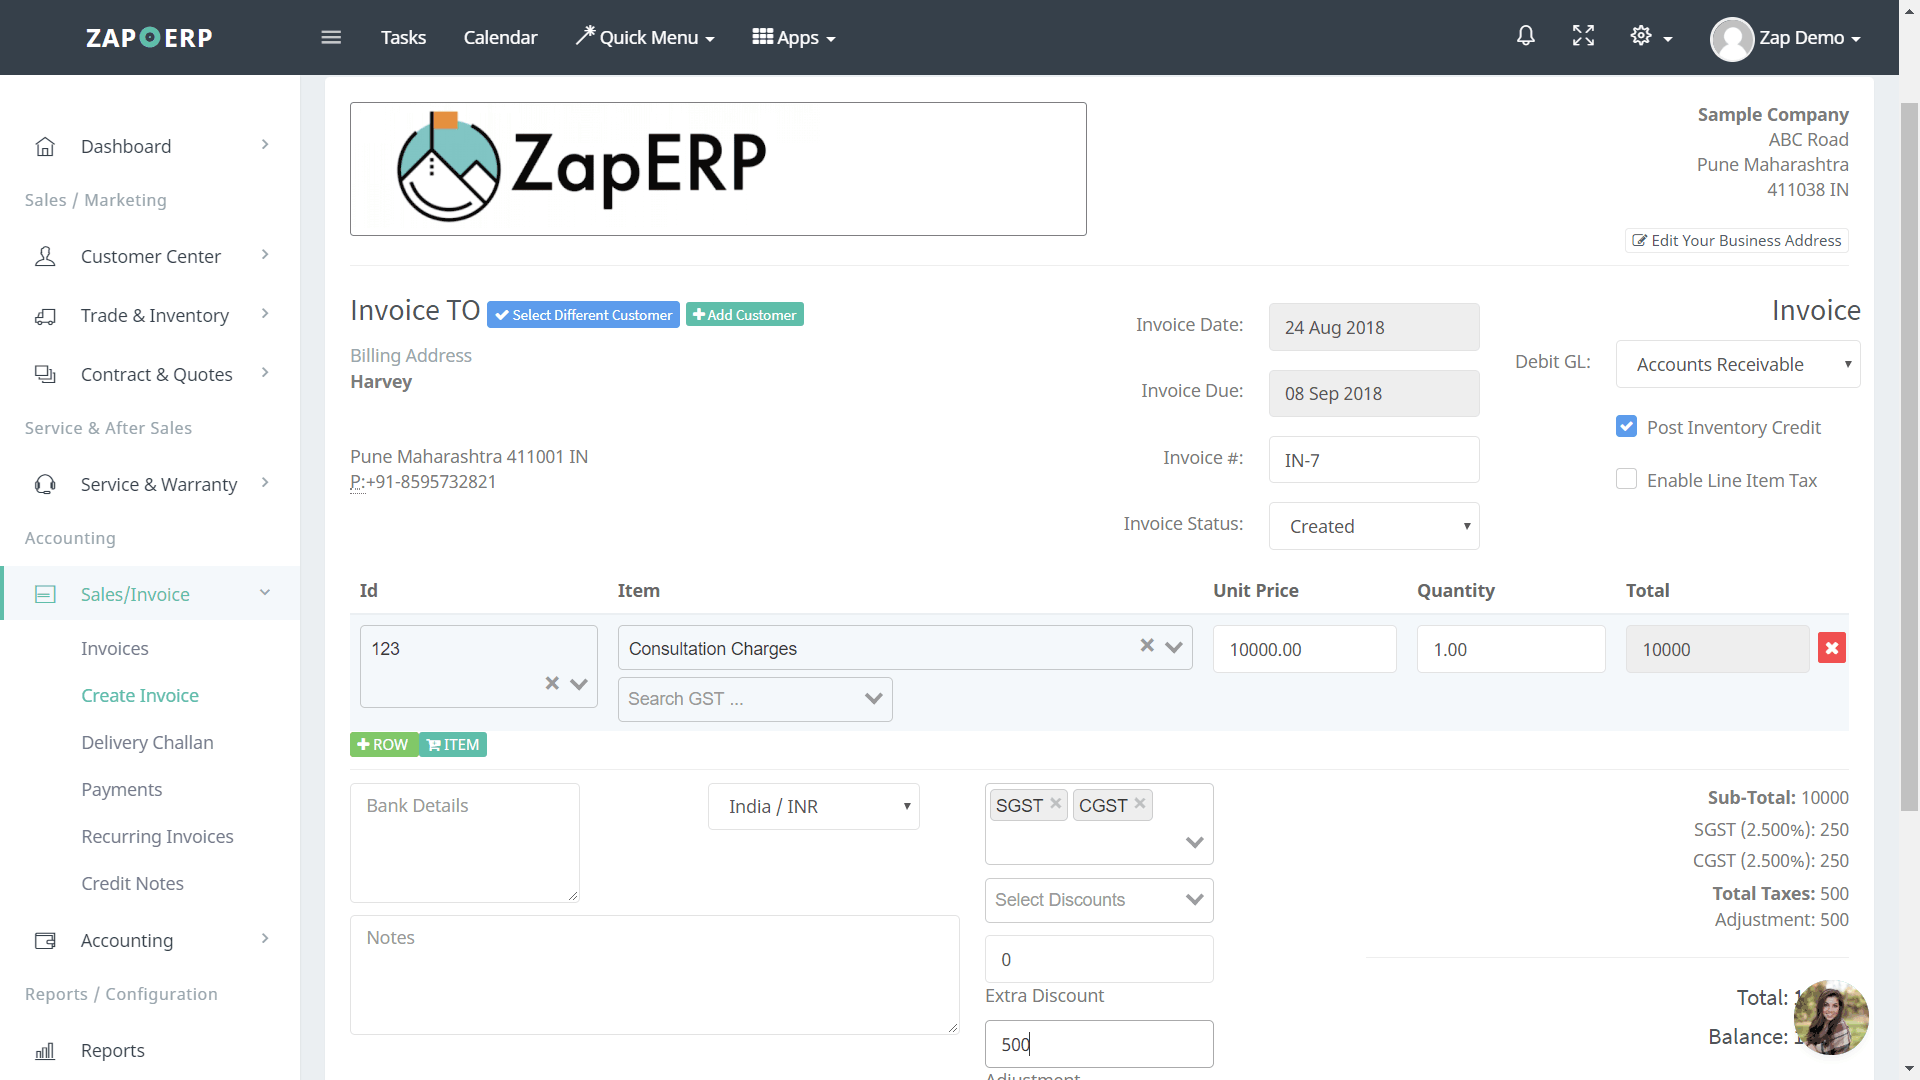Click the Customer Center person icon

pos(45,256)
